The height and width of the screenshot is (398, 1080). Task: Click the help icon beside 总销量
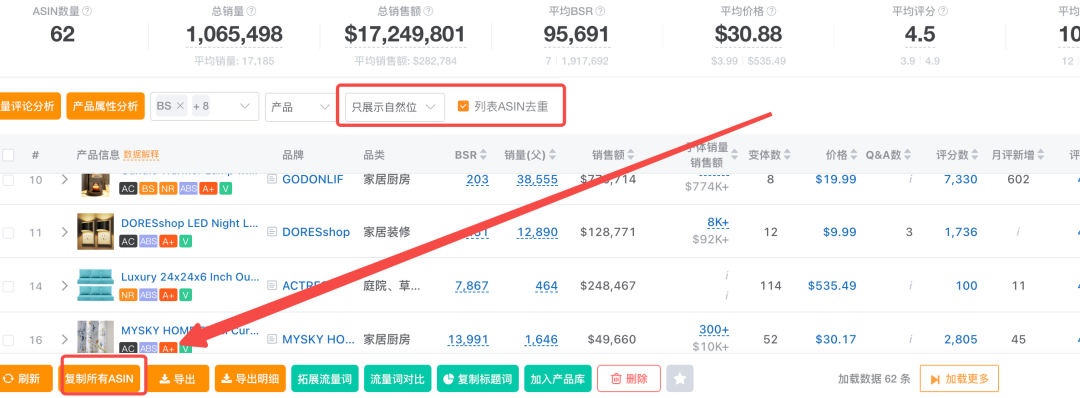tap(251, 12)
